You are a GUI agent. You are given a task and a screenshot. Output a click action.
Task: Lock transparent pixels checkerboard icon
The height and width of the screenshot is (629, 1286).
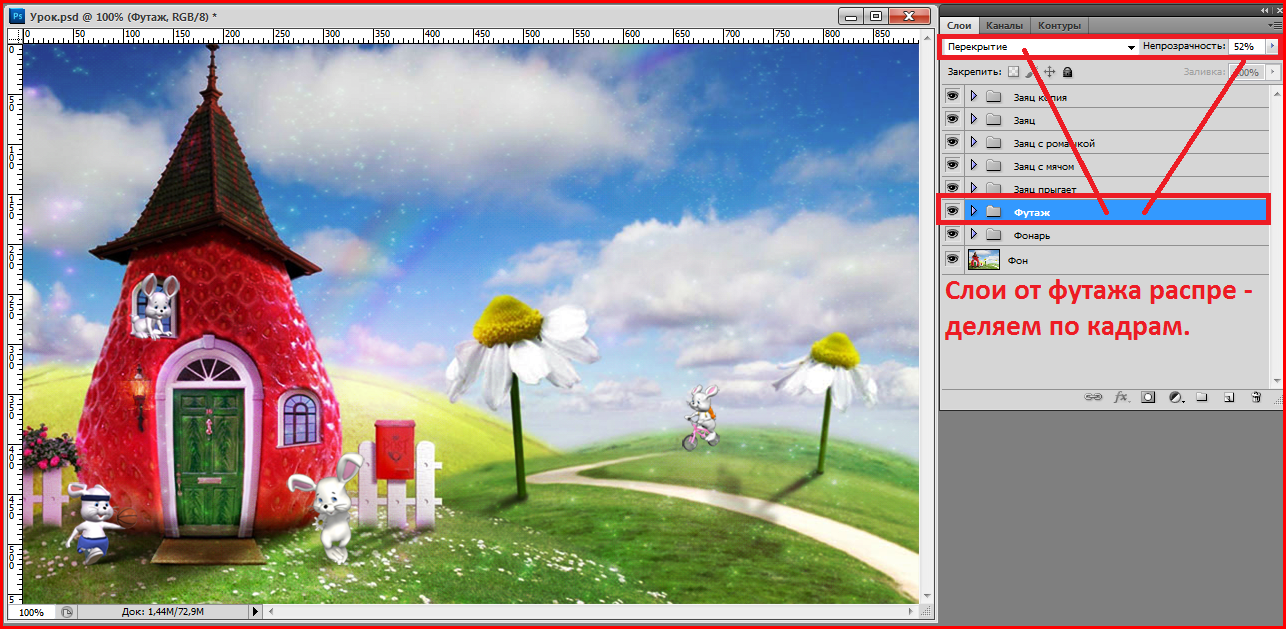1013,72
